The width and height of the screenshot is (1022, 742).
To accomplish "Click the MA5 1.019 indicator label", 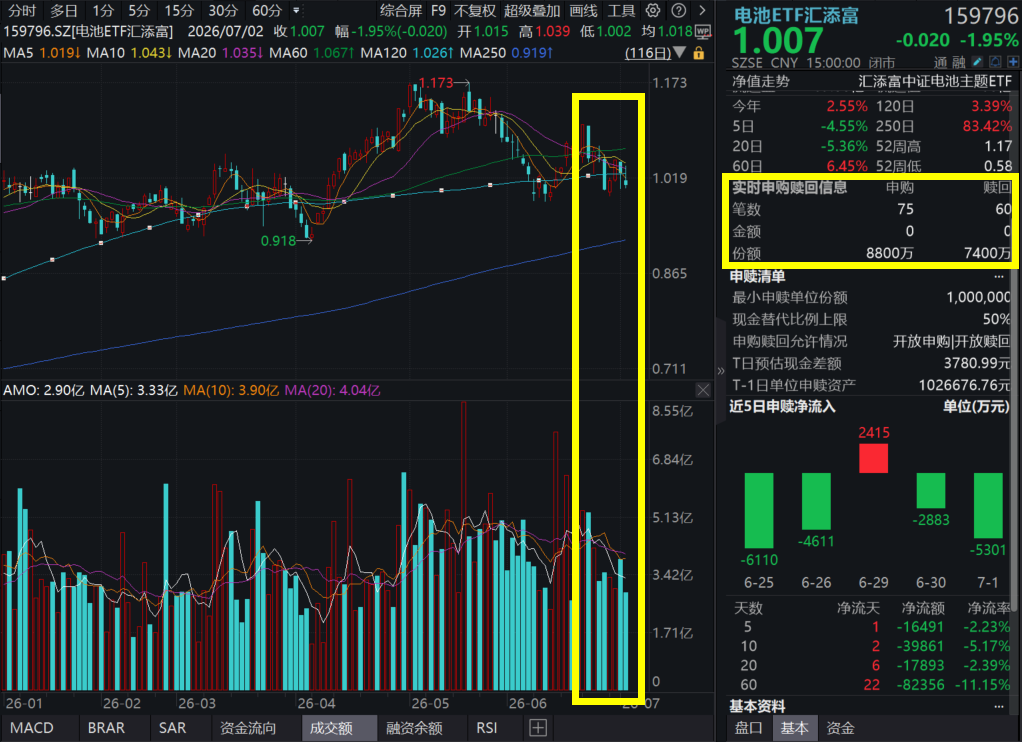I will coord(42,53).
